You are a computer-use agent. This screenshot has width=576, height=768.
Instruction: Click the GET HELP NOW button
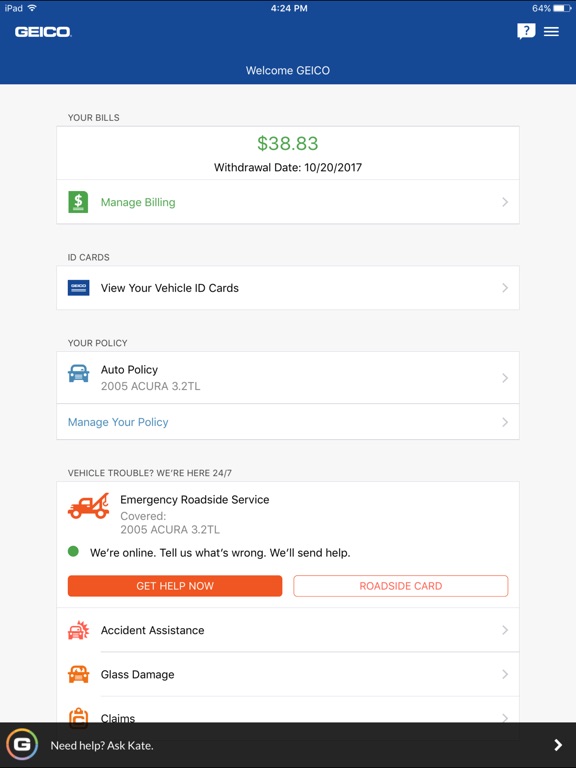point(175,586)
